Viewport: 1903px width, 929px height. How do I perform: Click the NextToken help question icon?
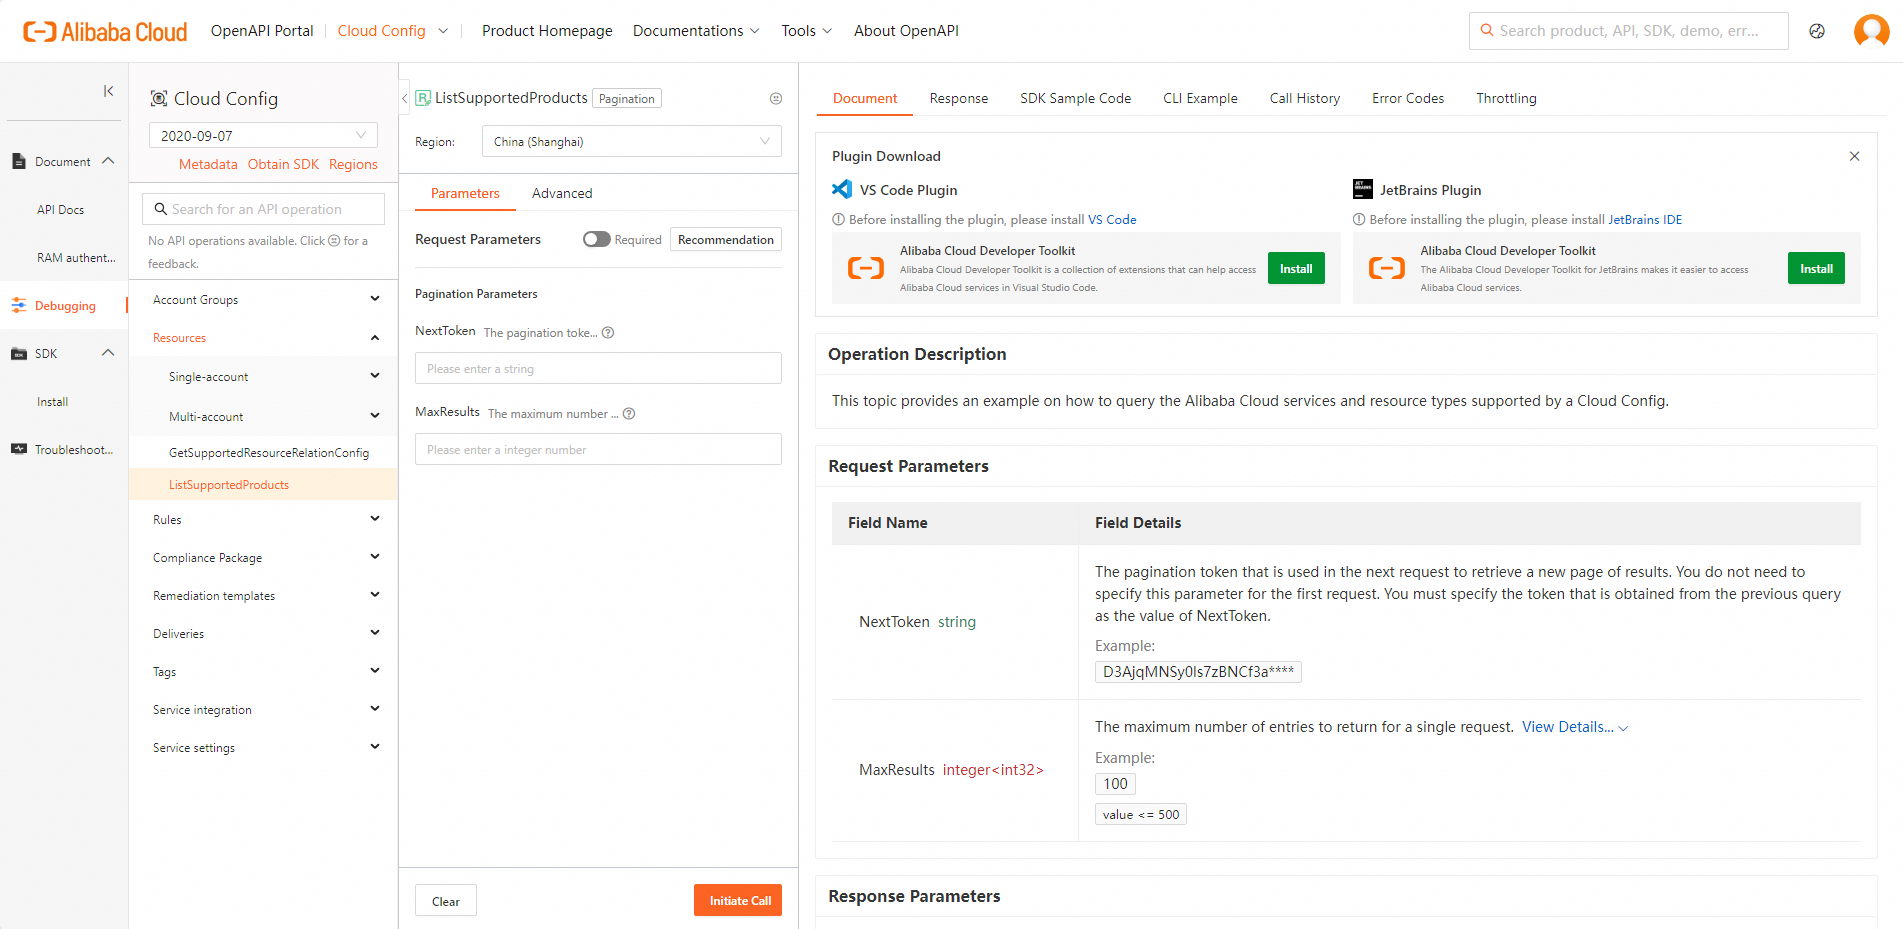tap(608, 333)
